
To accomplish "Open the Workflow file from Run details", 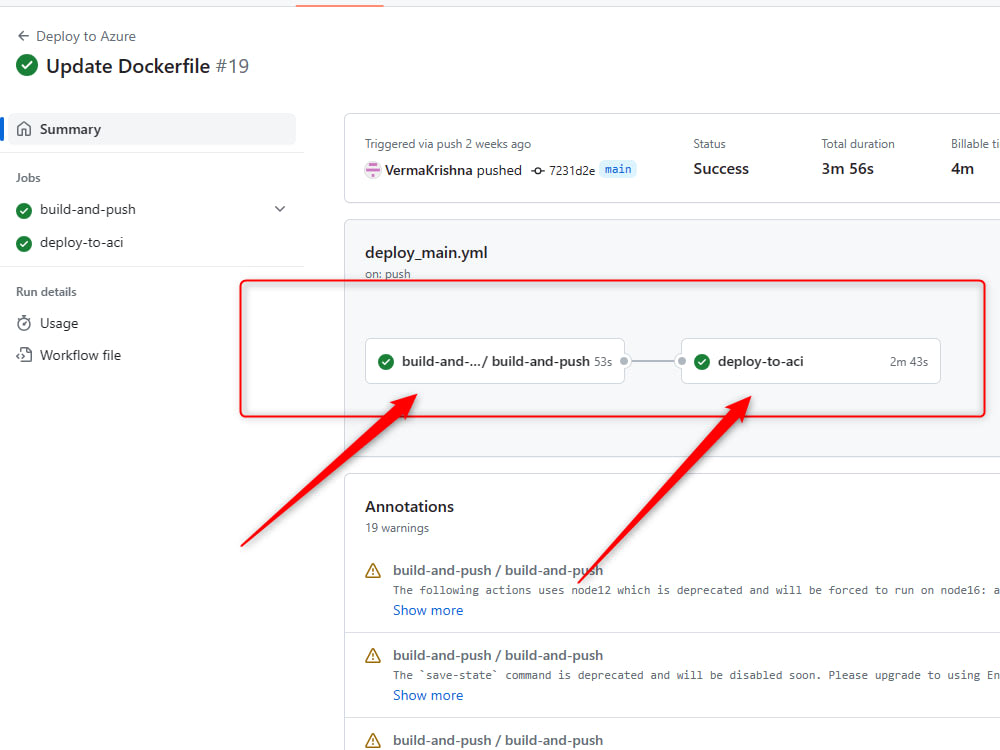I will [x=80, y=355].
